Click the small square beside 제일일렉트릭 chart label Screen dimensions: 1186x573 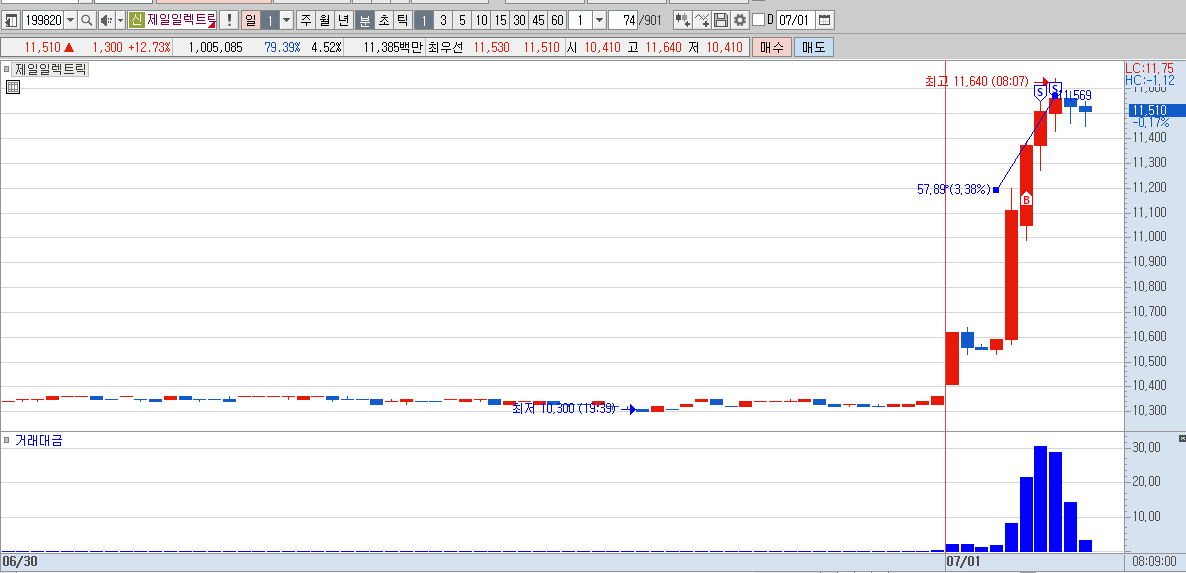[6, 69]
